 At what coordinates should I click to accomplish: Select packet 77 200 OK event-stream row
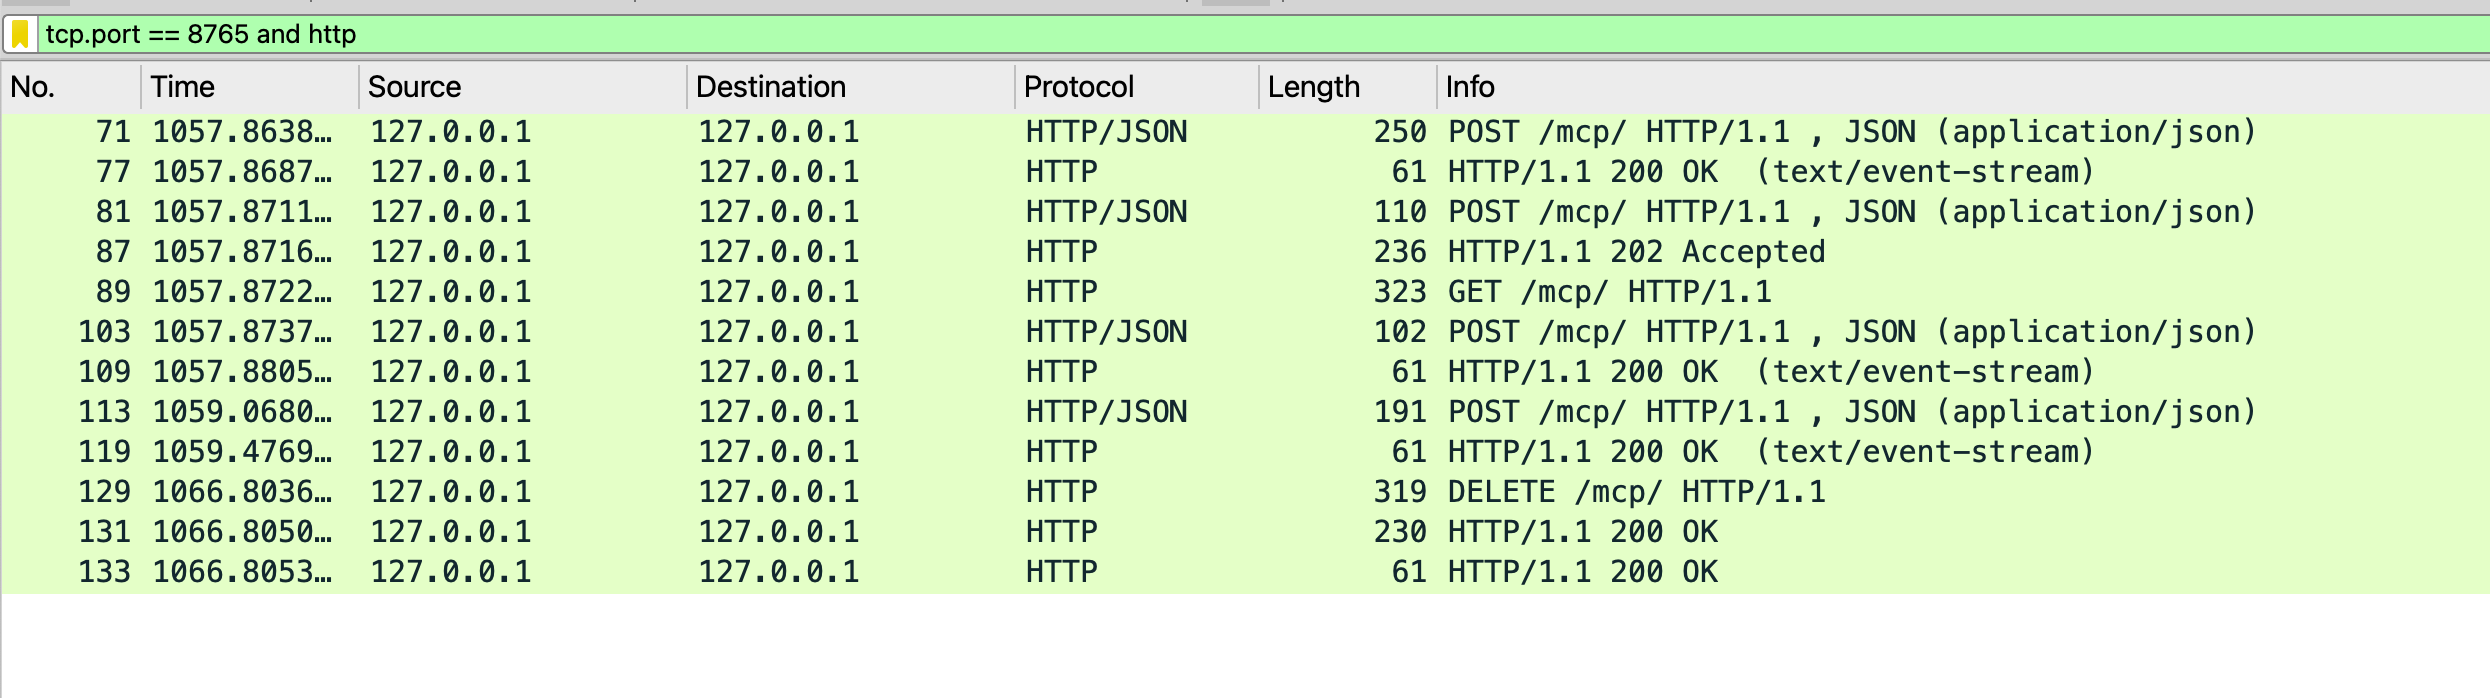(1245, 172)
